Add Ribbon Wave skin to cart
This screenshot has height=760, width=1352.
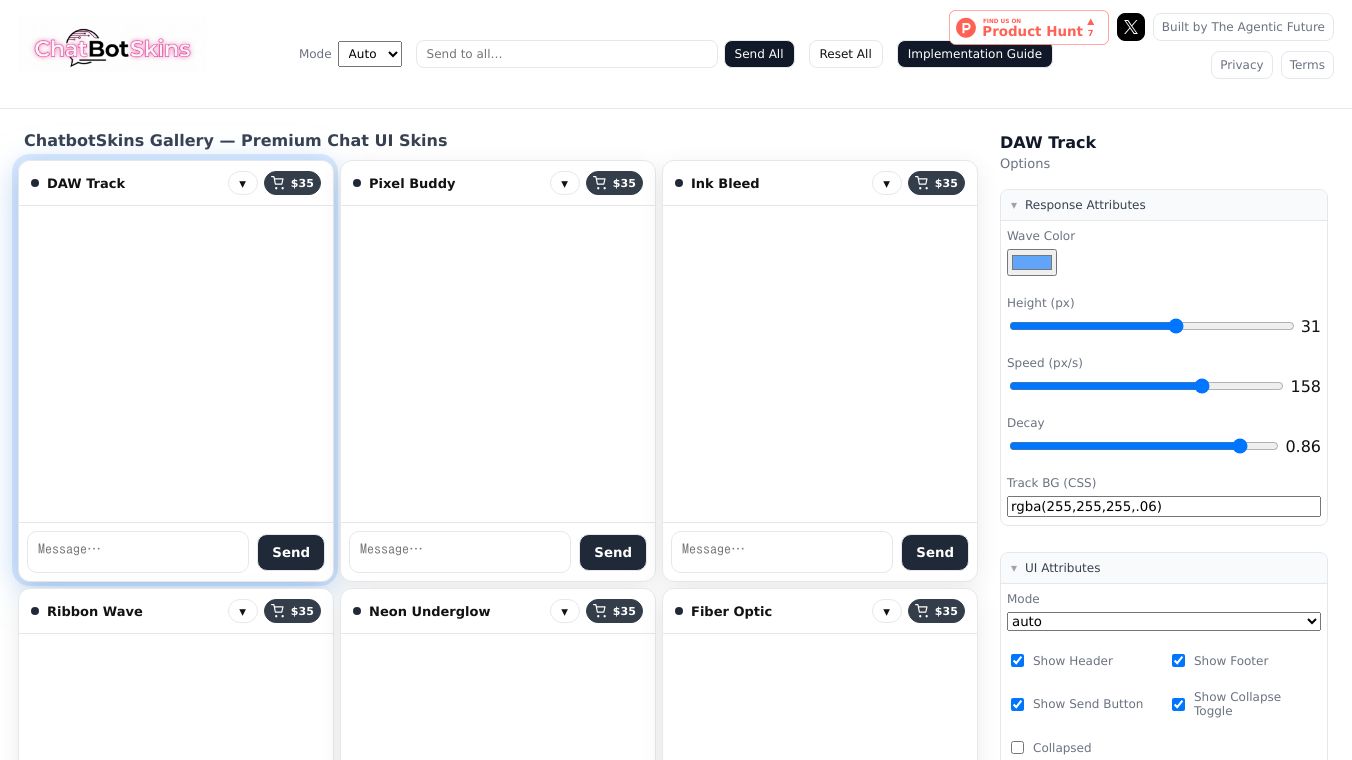(292, 611)
